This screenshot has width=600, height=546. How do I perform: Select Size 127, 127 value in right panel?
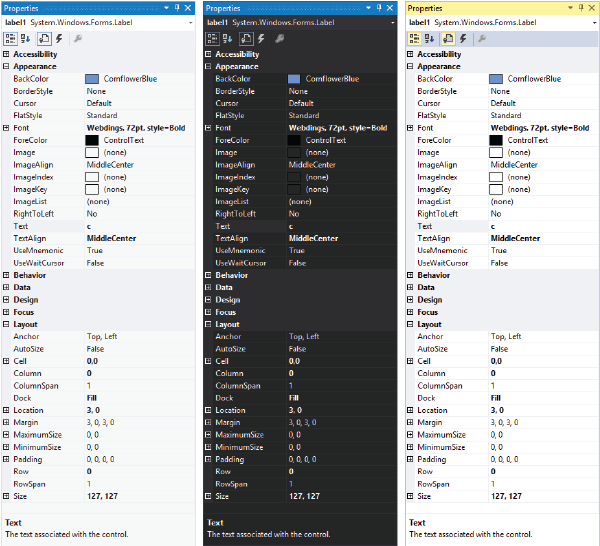pos(506,496)
